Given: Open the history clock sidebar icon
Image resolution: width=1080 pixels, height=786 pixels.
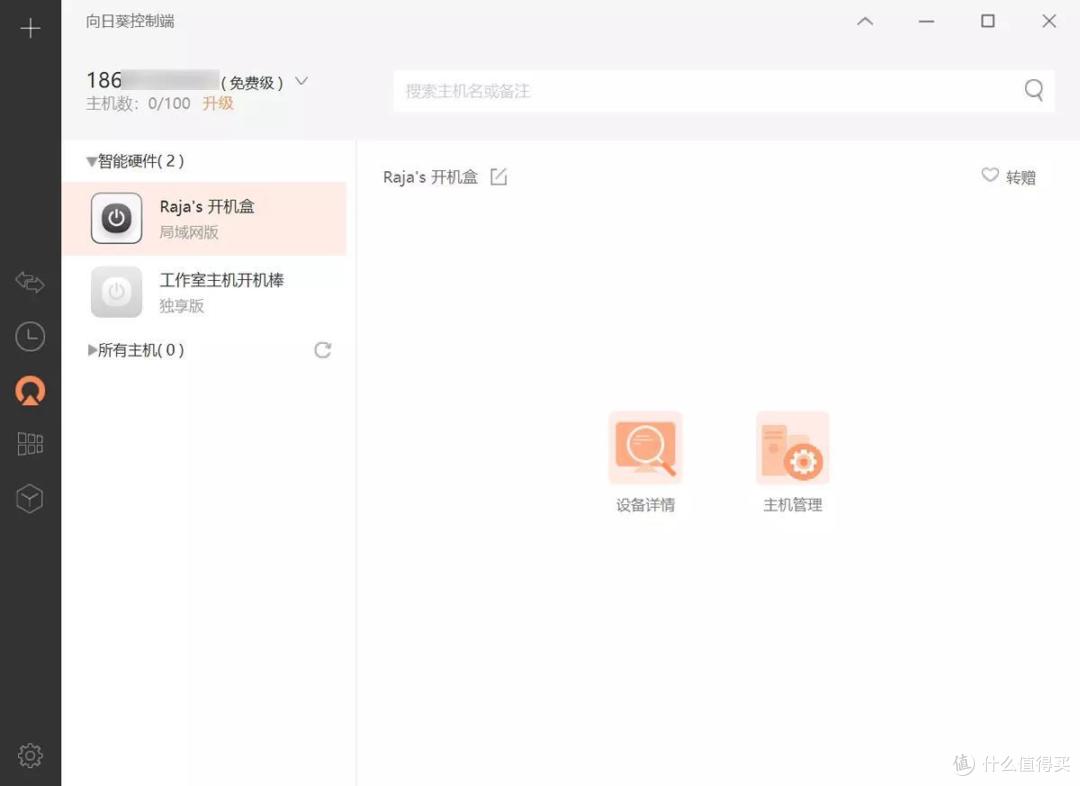Looking at the screenshot, I should point(30,337).
